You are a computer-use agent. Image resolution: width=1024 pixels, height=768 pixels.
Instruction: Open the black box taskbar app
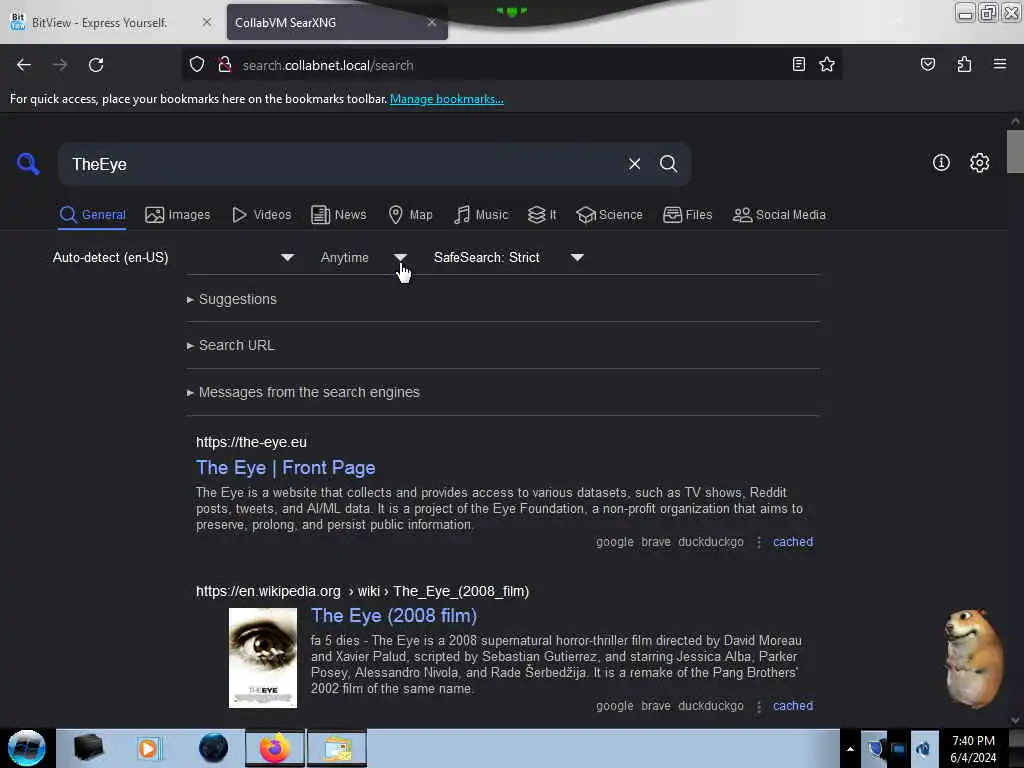click(88, 748)
